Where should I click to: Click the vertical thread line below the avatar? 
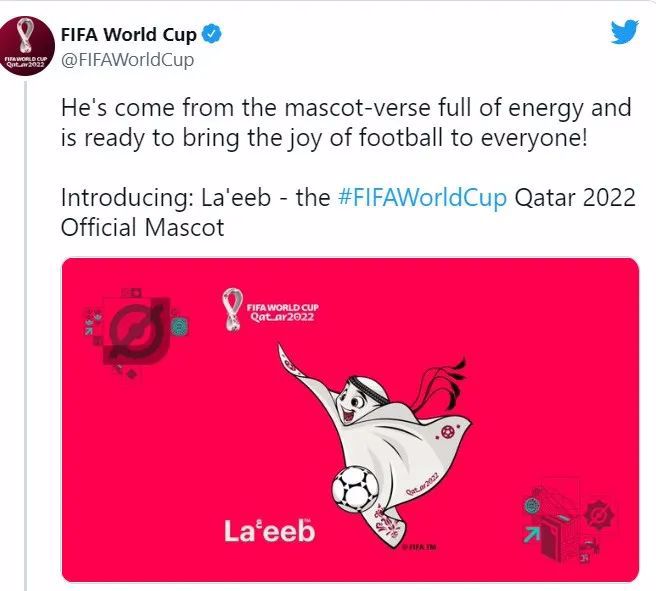[x=26, y=336]
